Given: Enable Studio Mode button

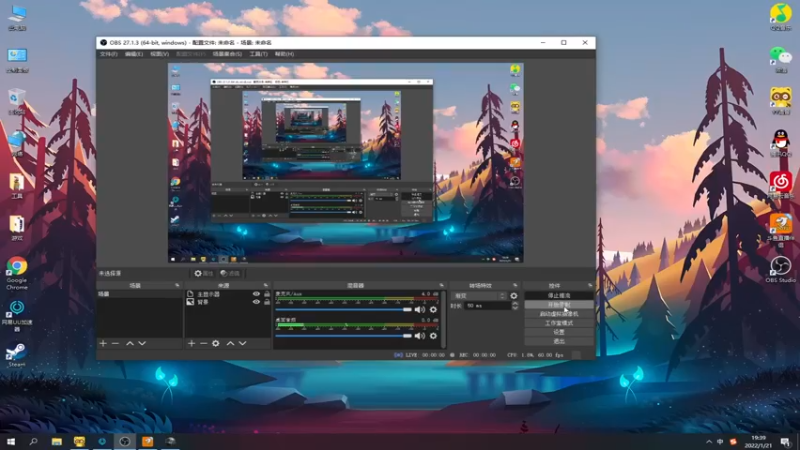Looking at the screenshot, I should tap(559, 323).
